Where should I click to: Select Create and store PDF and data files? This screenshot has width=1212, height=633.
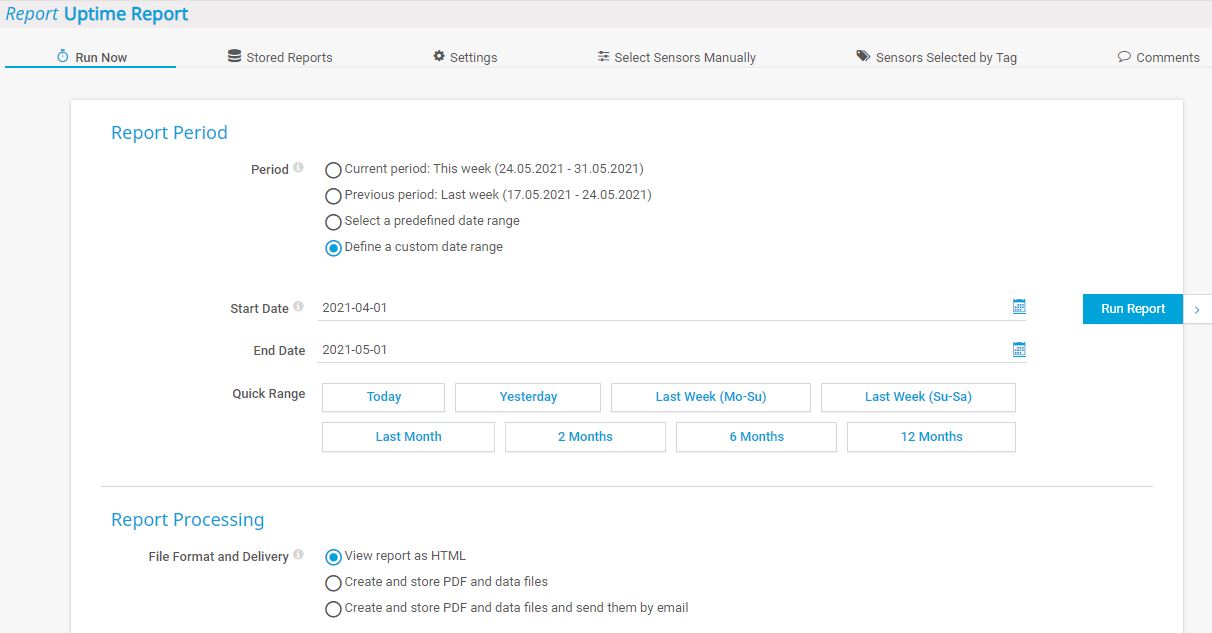[333, 583]
